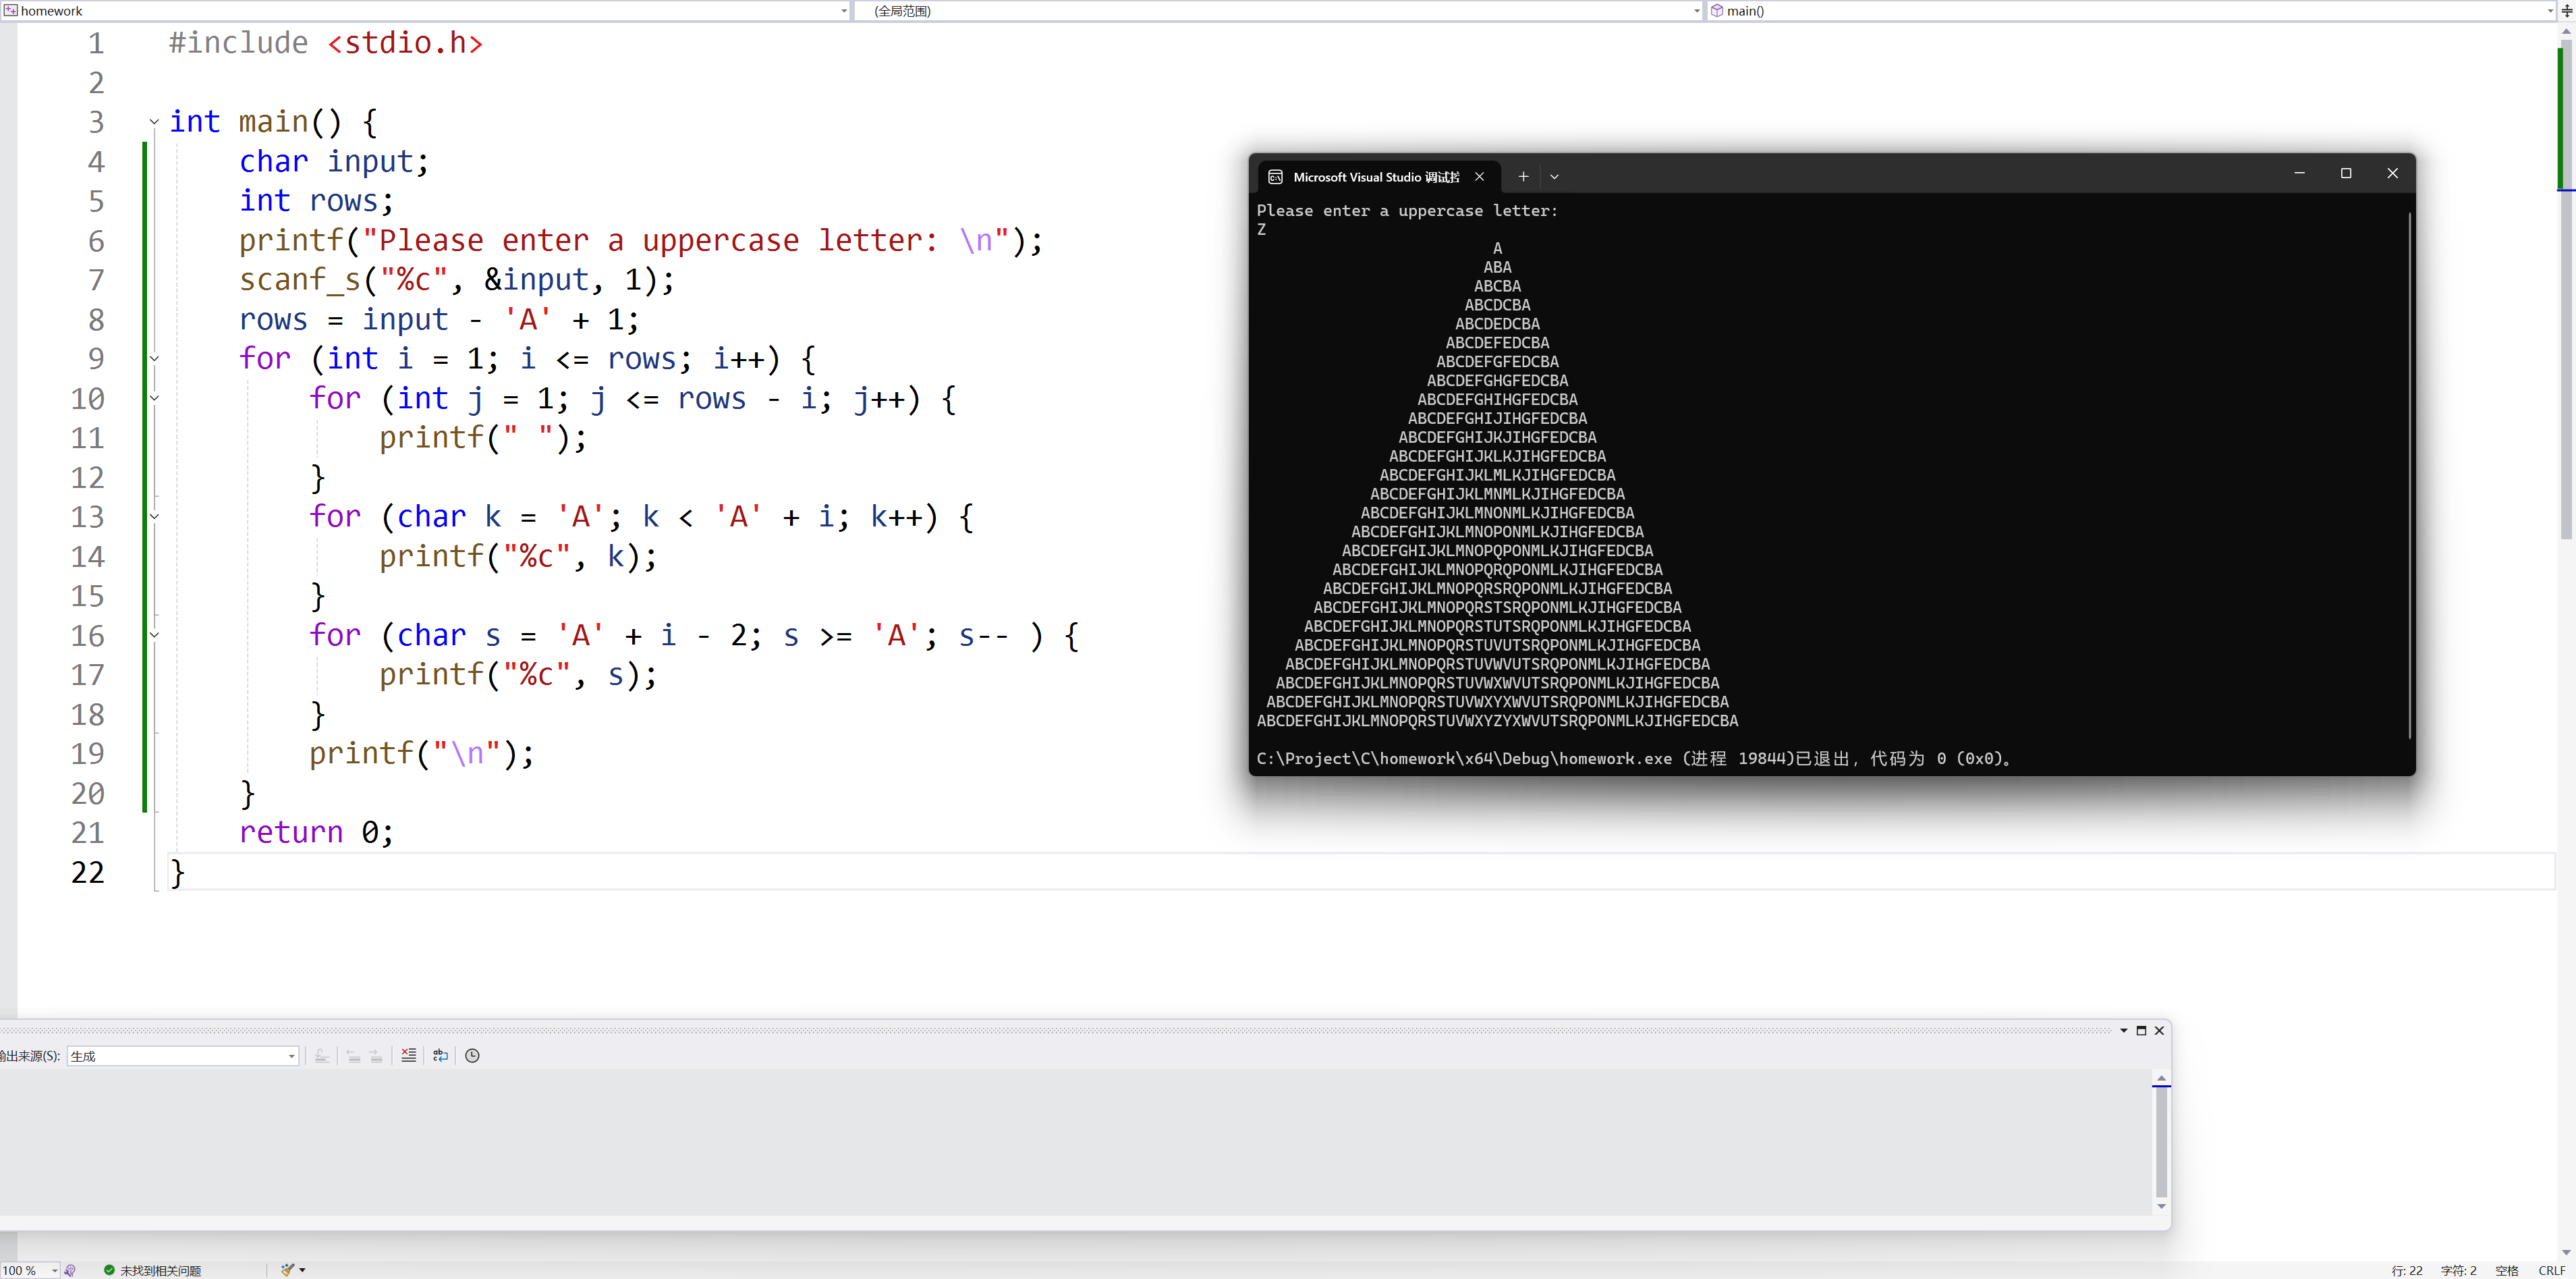Open new console tab with plus icon

tap(1523, 176)
